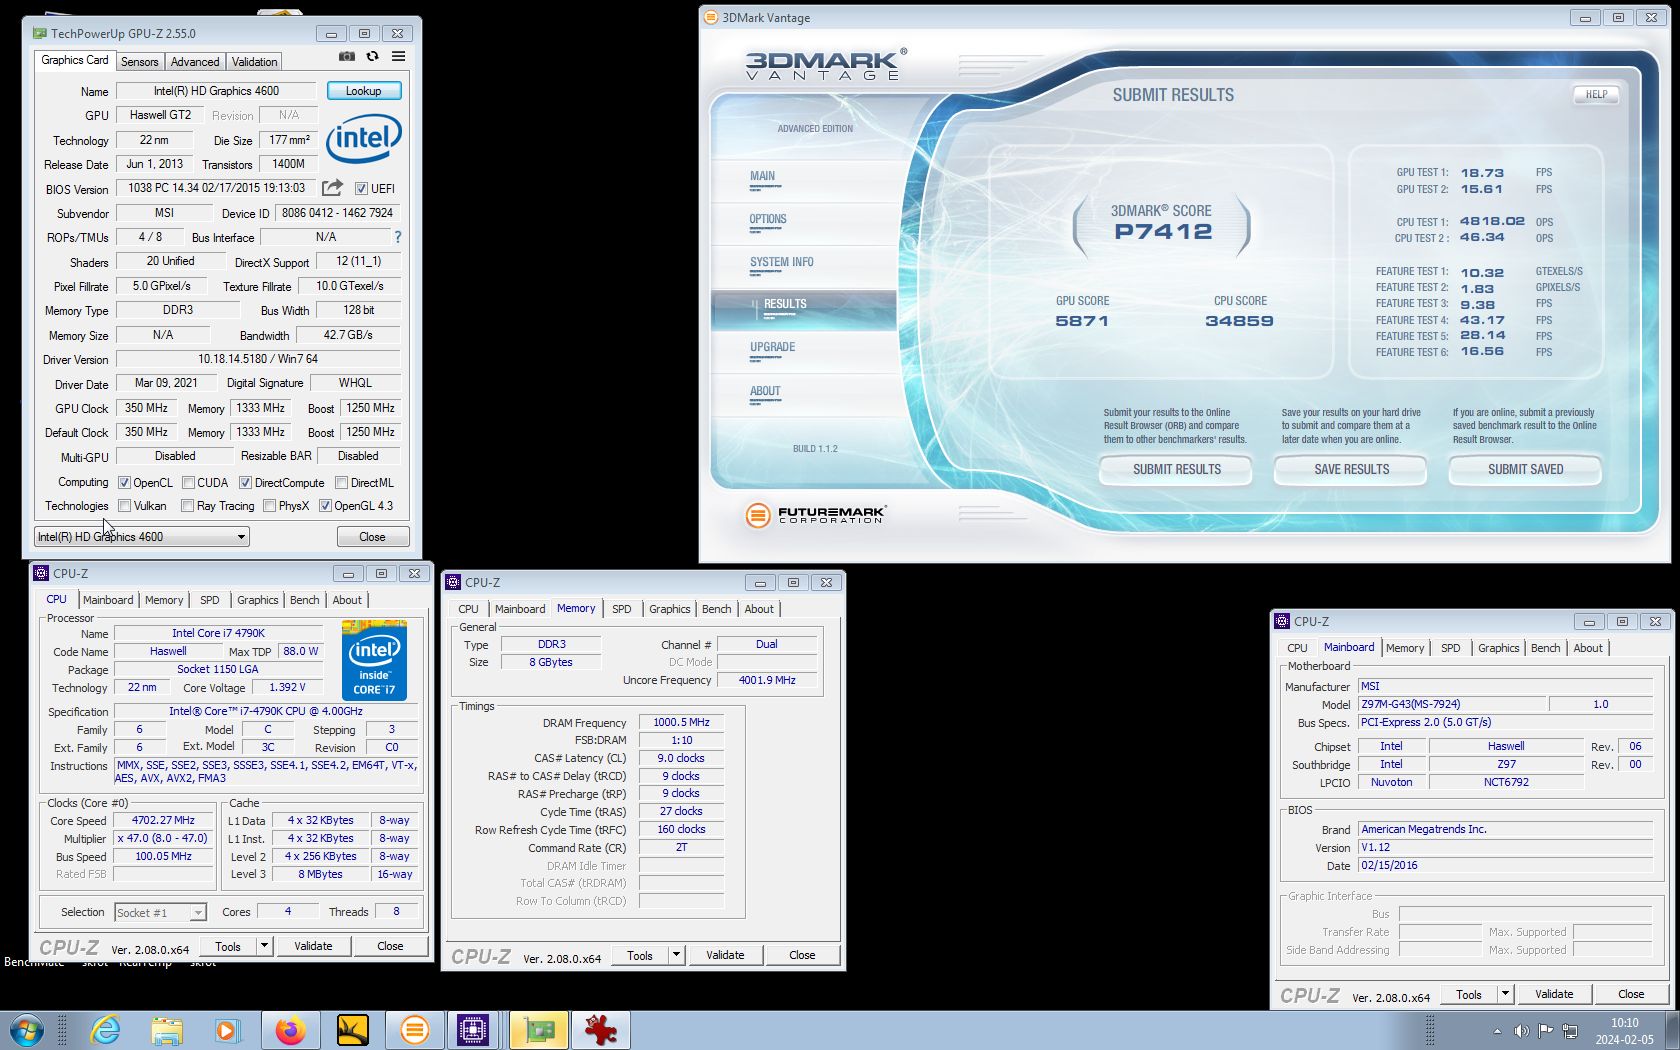Click SUBMIT SAVED button in 3DMark
1680x1050 pixels.
pyautogui.click(x=1525, y=469)
